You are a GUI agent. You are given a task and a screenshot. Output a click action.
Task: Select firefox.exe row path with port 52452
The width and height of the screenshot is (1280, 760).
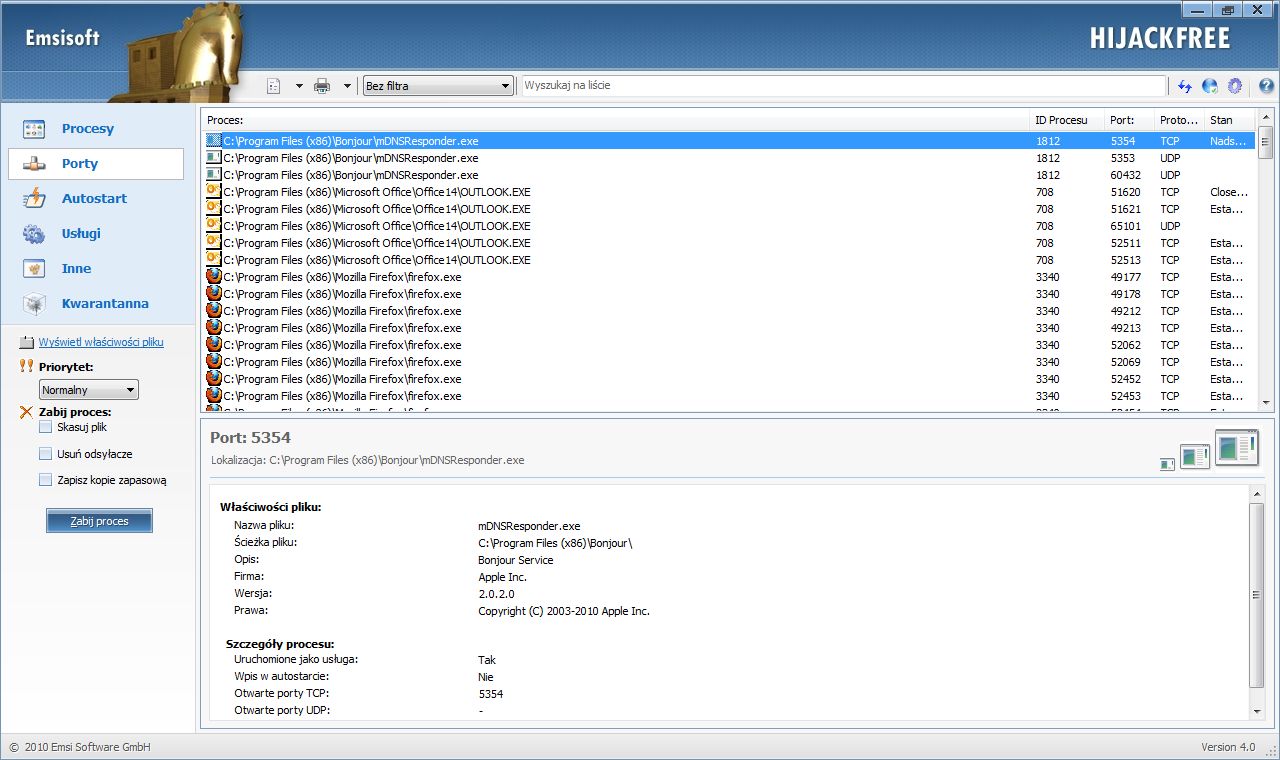click(x=342, y=379)
